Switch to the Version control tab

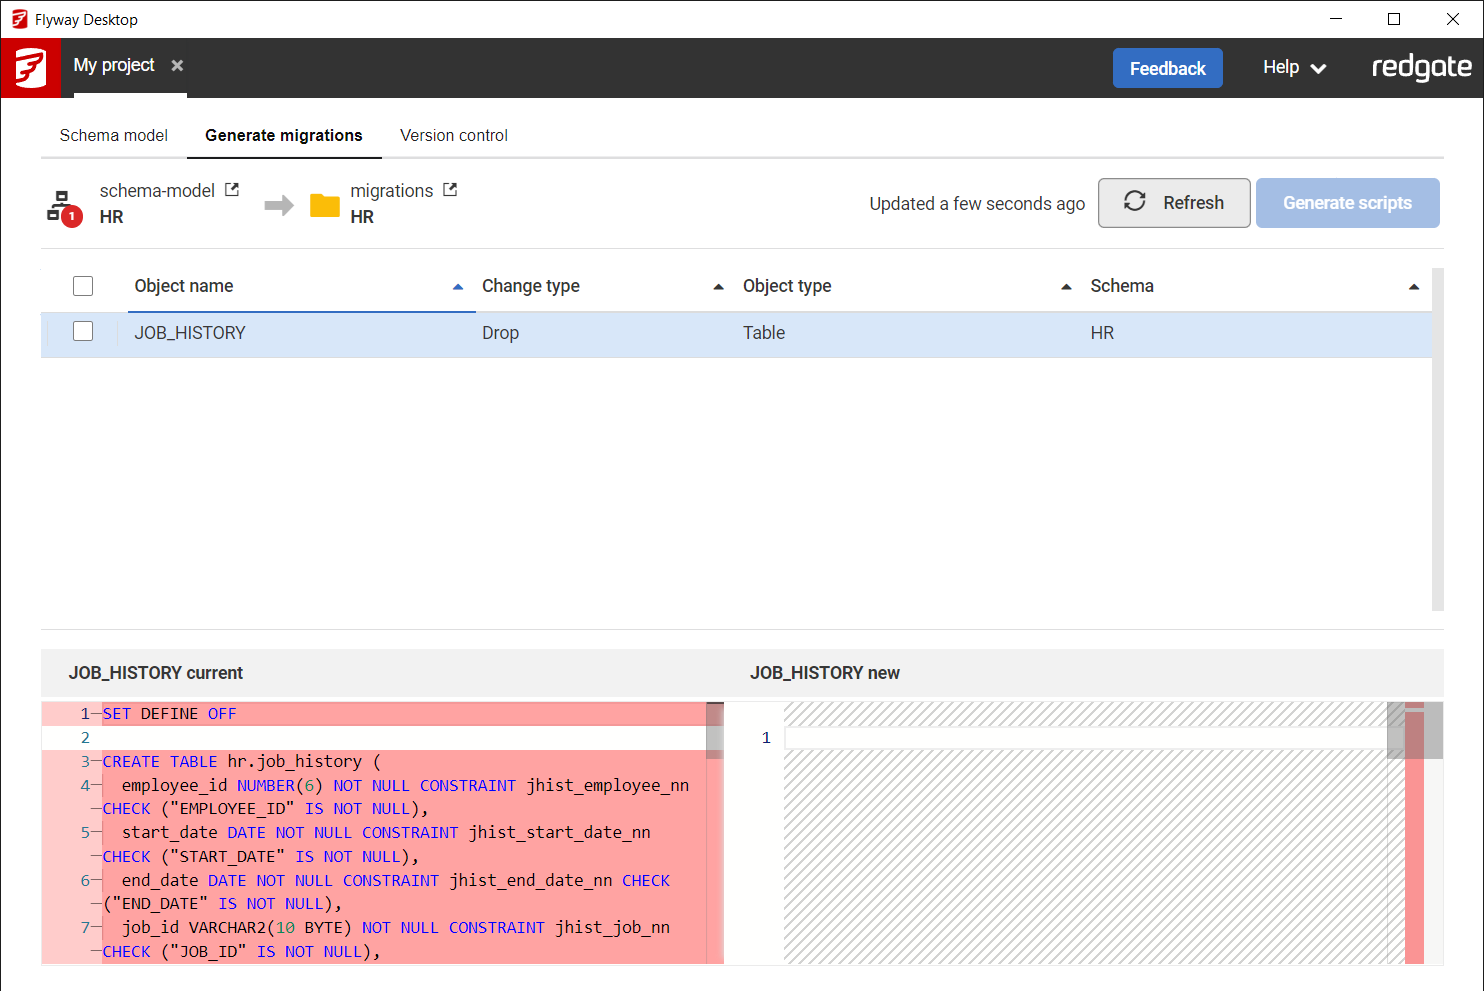pos(454,135)
